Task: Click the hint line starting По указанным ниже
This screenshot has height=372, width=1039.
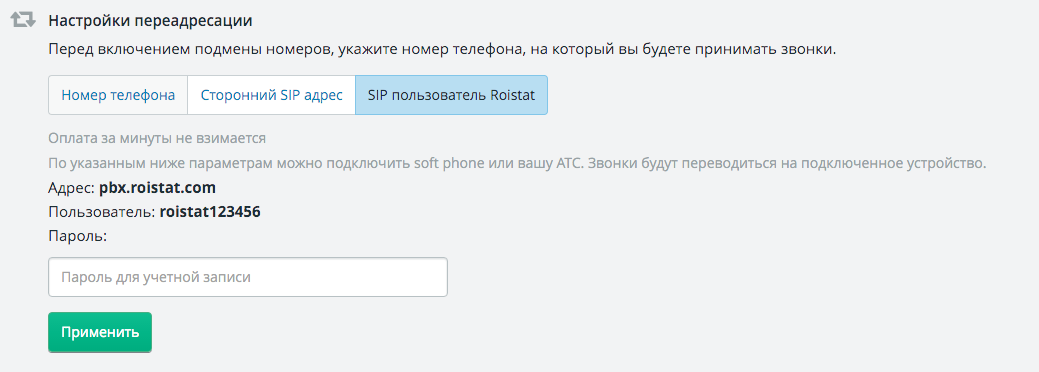Action: tap(518, 164)
